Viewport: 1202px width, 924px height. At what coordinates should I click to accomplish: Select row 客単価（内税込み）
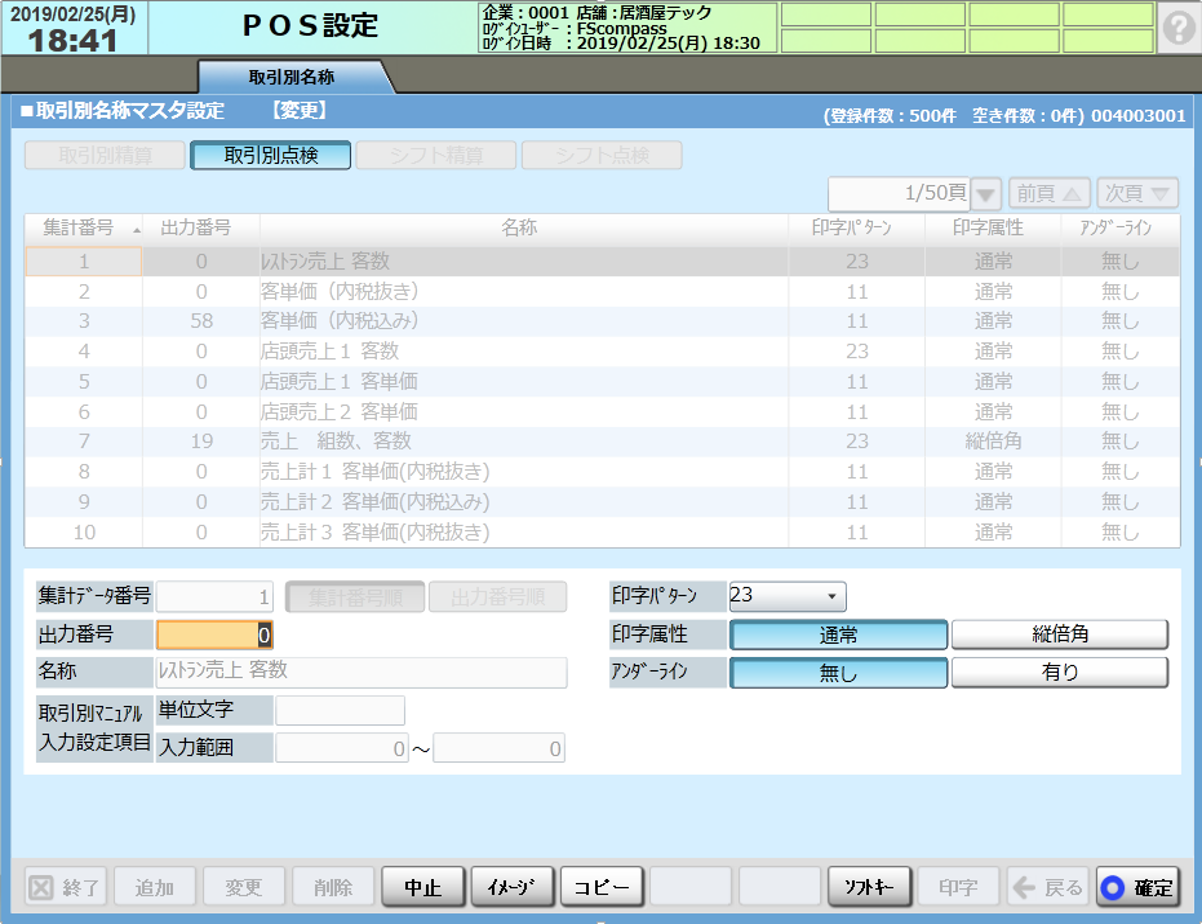[601, 322]
